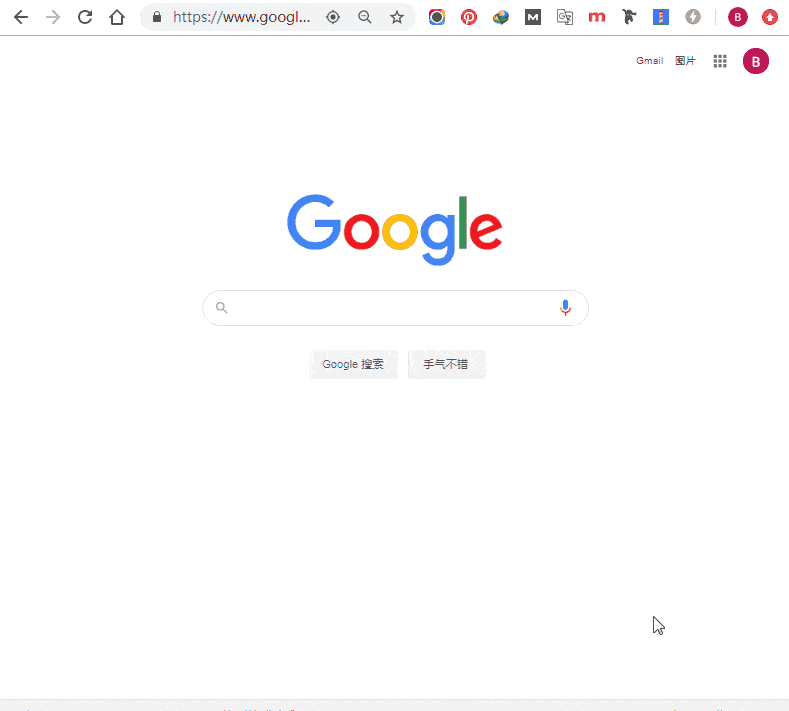The image size is (789, 711).
Task: Go back using the browser back arrow
Action: (21, 17)
